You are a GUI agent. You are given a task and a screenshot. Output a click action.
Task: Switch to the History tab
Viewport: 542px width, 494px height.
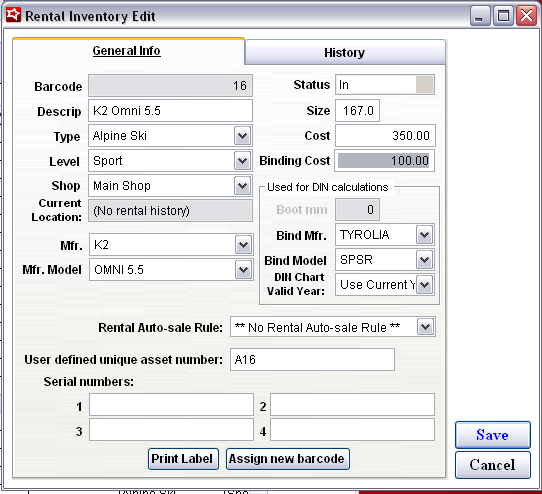click(345, 53)
